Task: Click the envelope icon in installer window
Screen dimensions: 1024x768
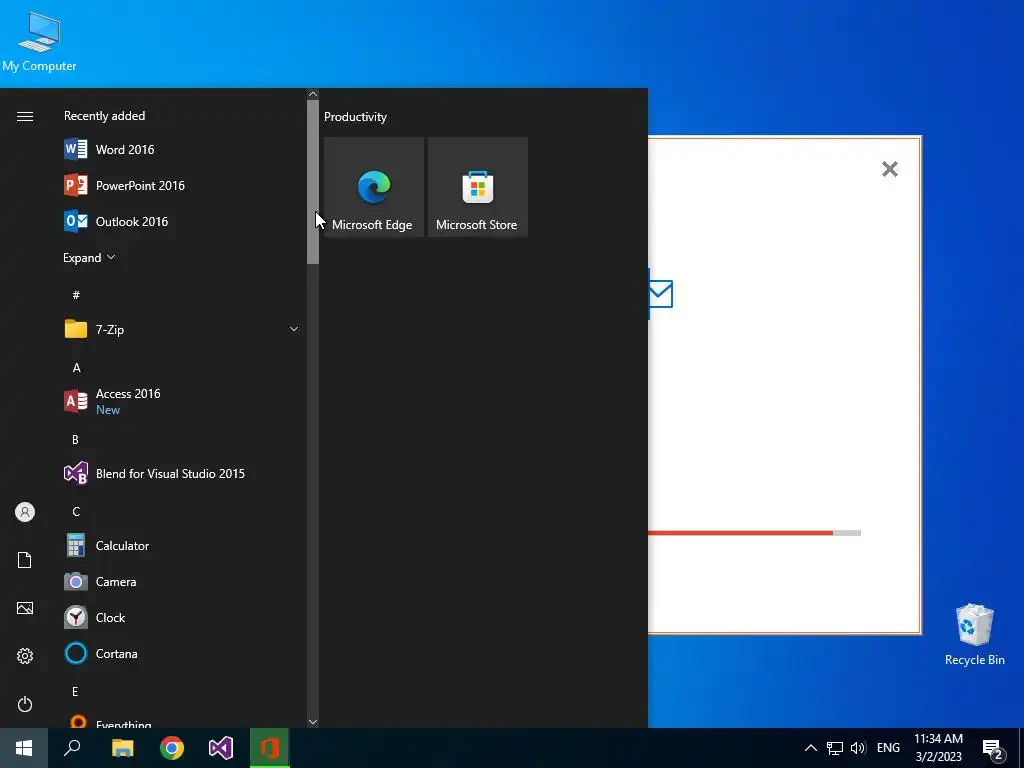Action: pos(660,294)
